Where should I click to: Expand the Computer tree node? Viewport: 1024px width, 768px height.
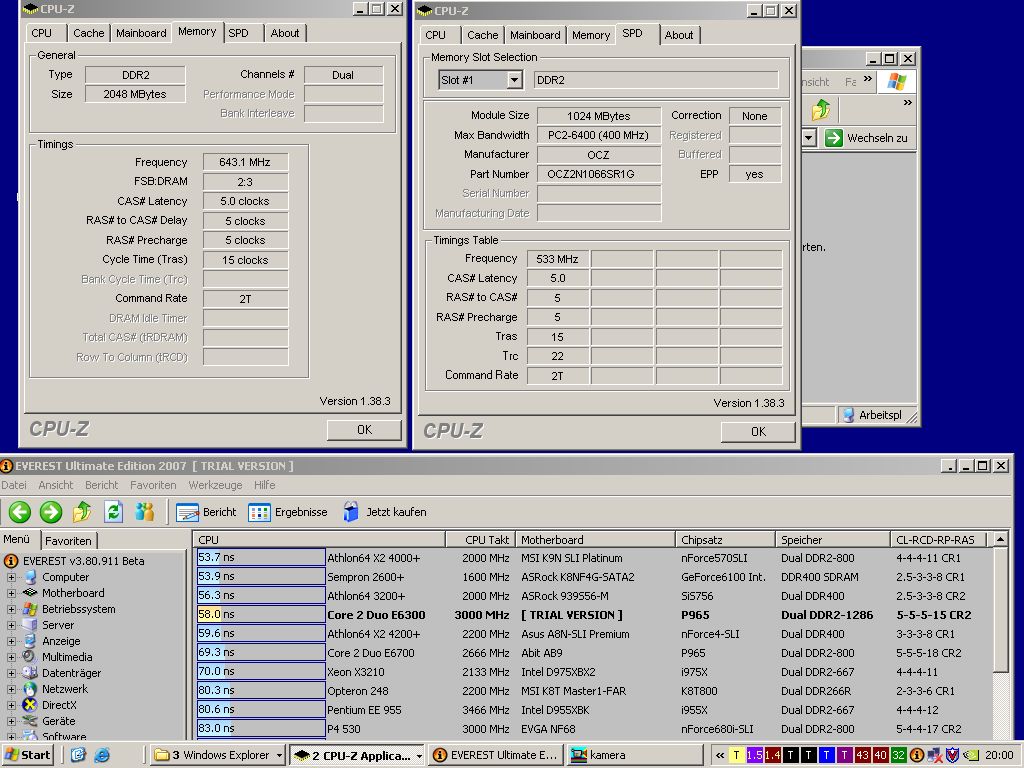click(x=11, y=577)
